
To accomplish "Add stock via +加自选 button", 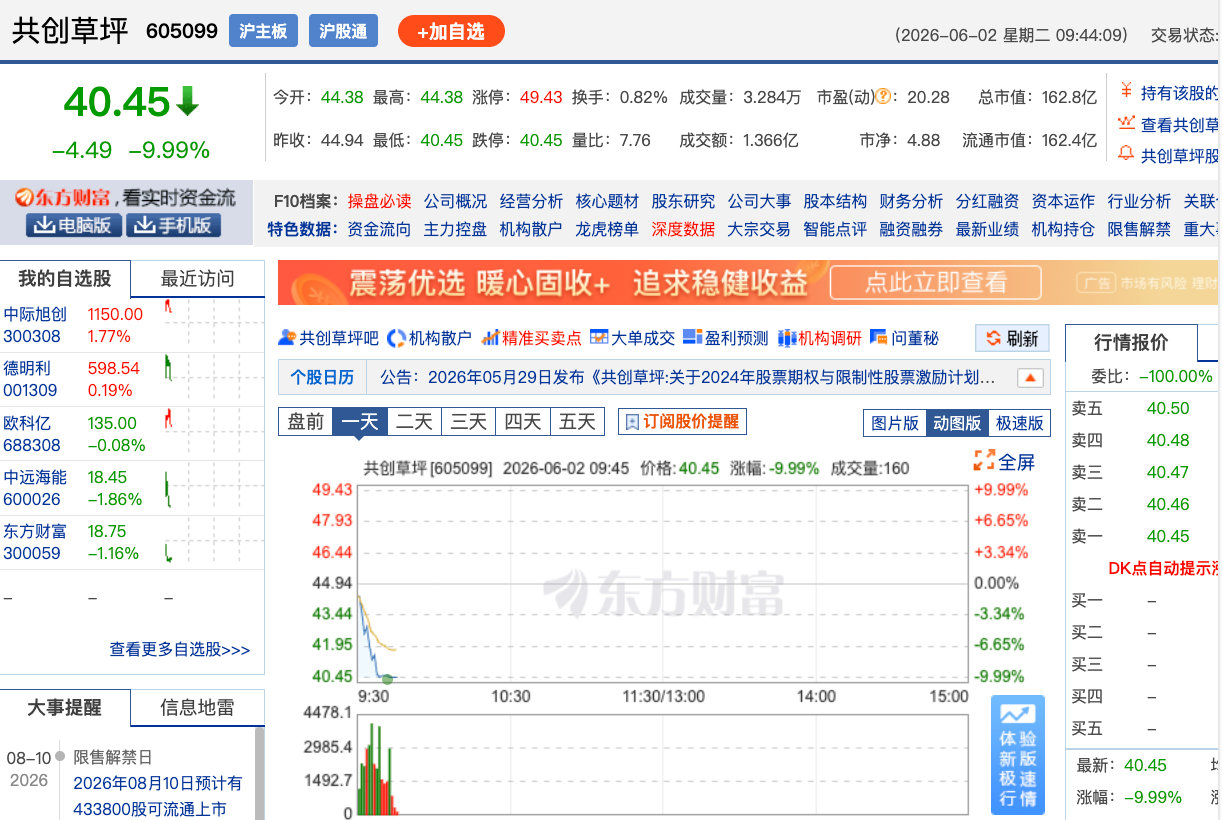I will click(451, 31).
